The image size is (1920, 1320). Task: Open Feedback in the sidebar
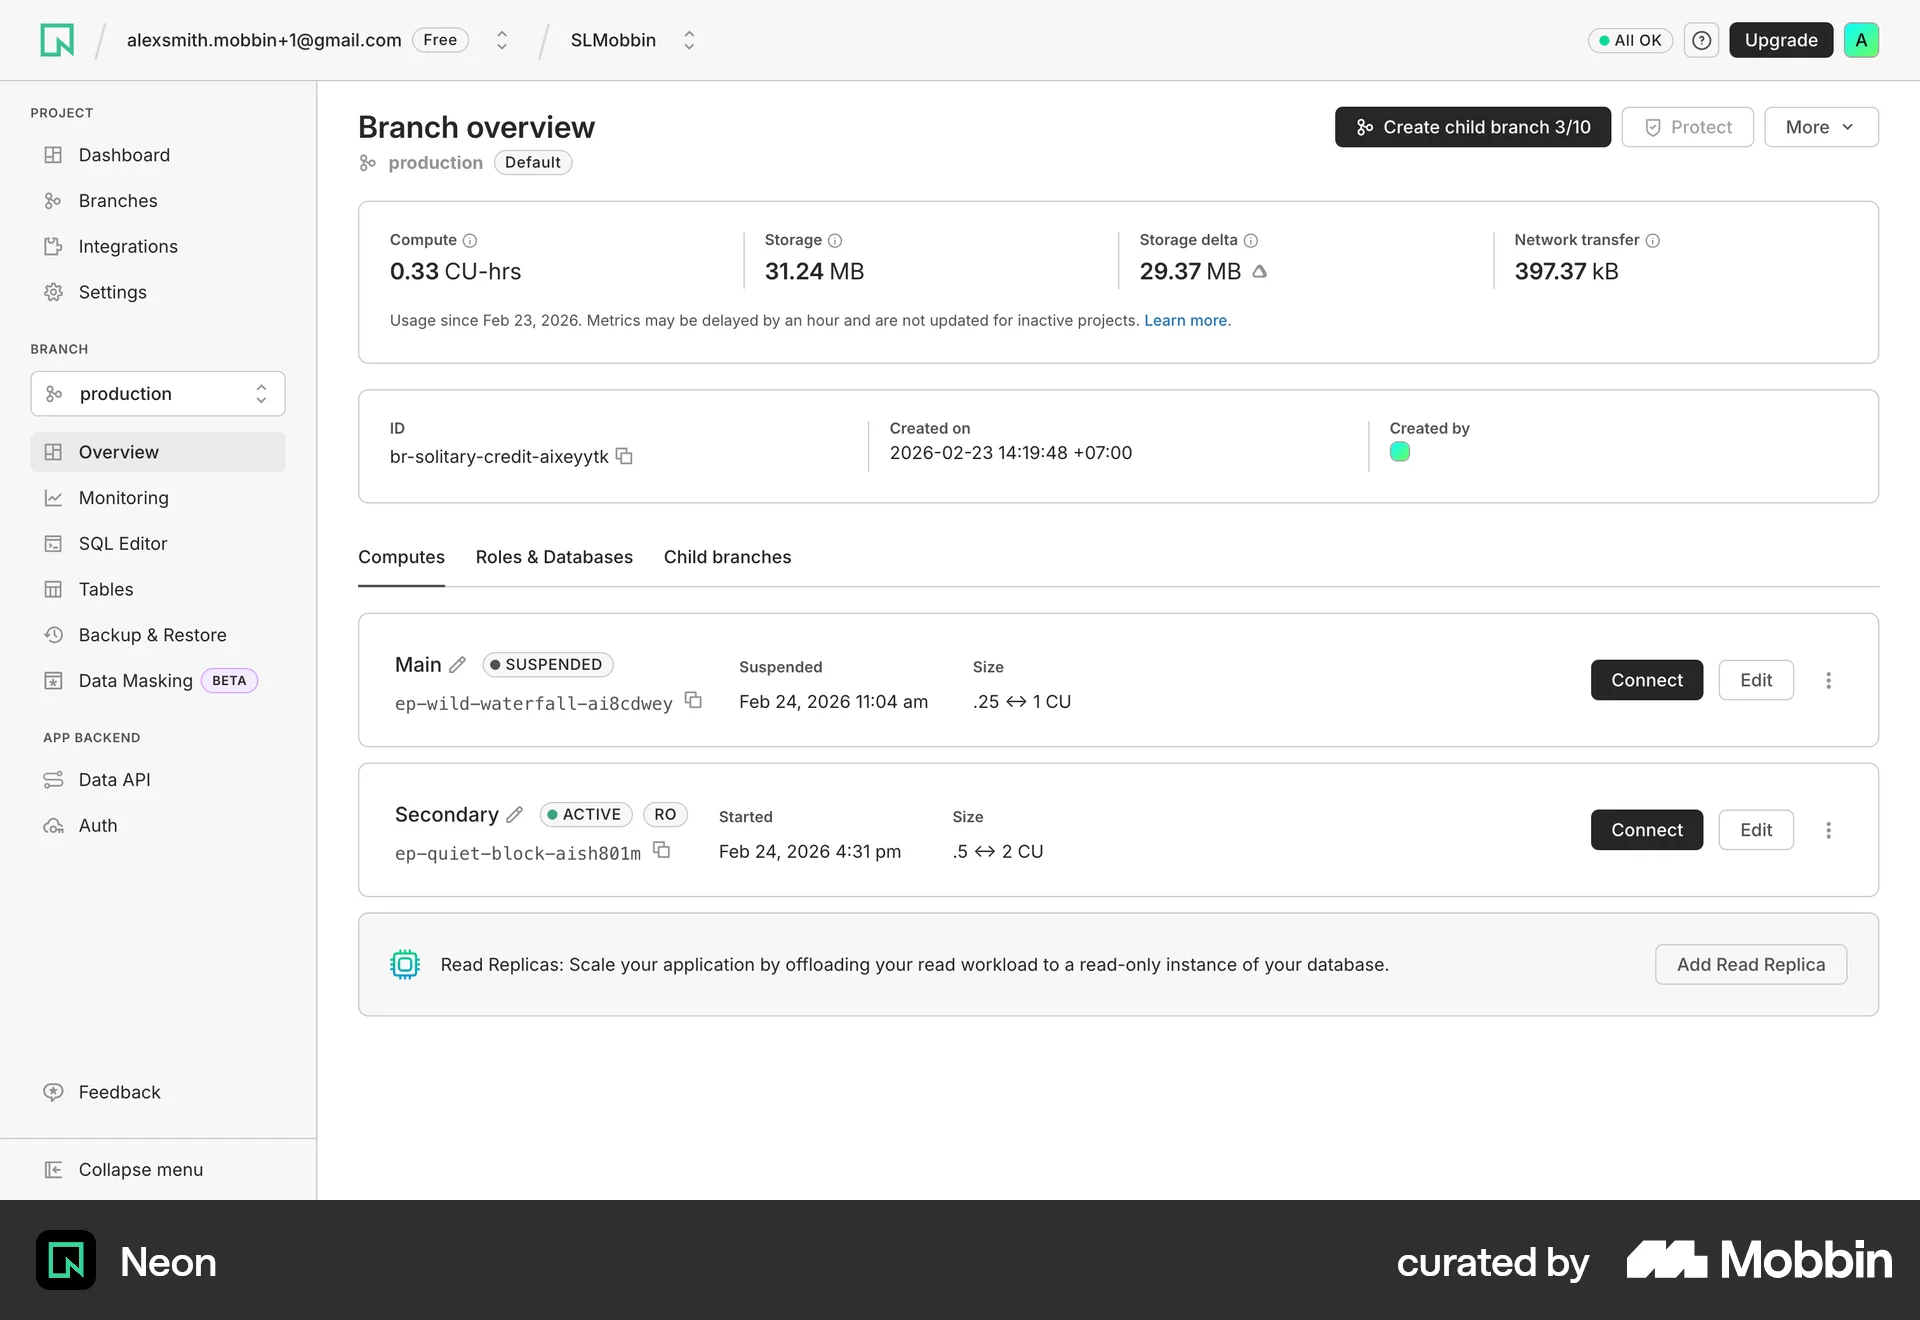point(158,1092)
